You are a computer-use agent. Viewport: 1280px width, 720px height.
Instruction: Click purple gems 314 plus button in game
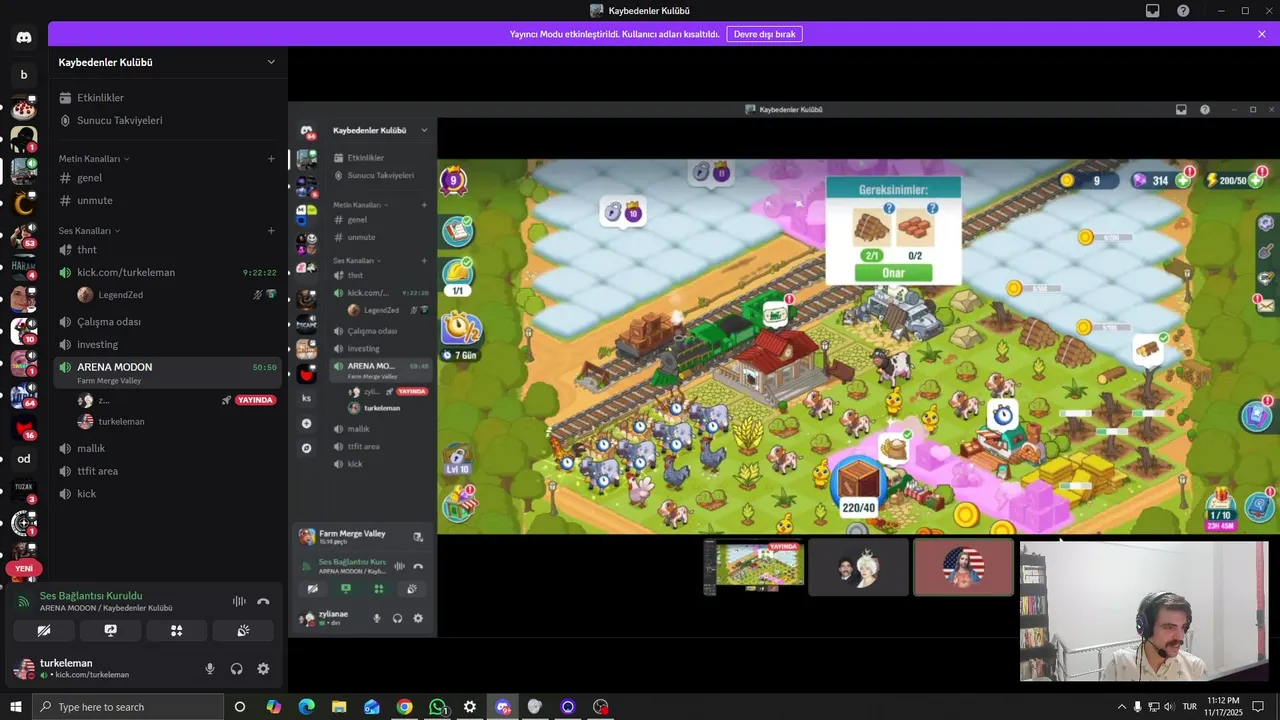point(1183,181)
